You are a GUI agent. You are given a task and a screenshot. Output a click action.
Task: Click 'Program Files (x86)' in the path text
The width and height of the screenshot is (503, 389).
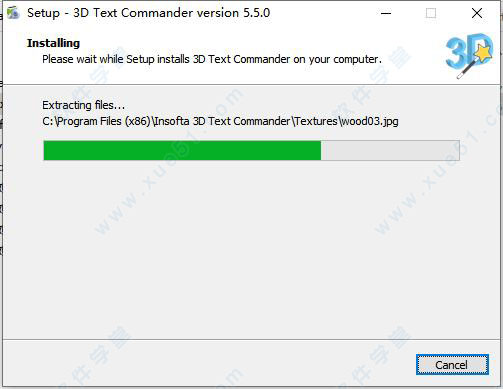pos(103,121)
